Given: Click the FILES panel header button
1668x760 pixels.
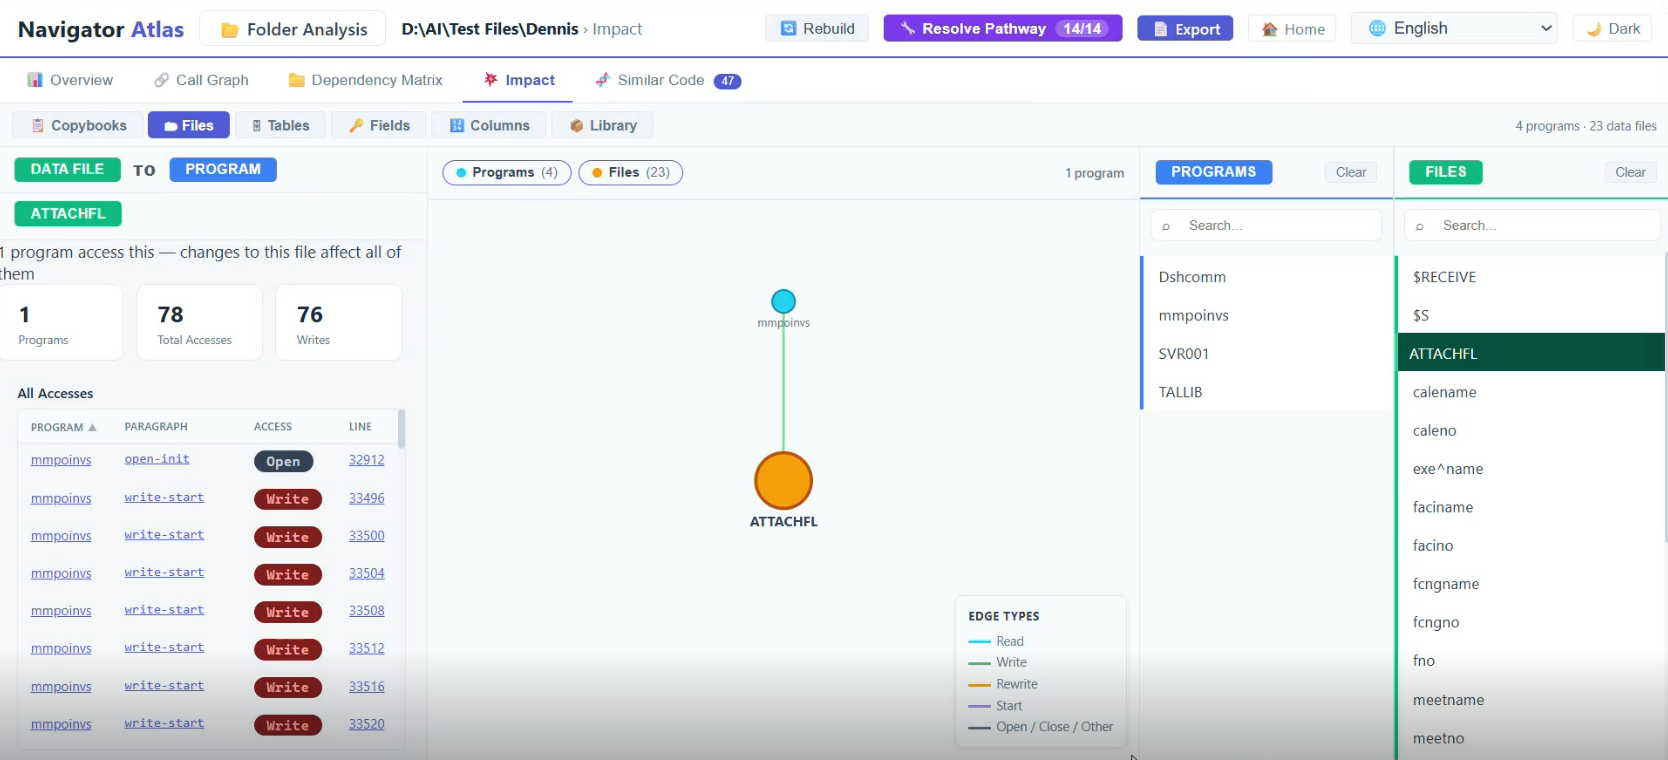Looking at the screenshot, I should pos(1446,172).
